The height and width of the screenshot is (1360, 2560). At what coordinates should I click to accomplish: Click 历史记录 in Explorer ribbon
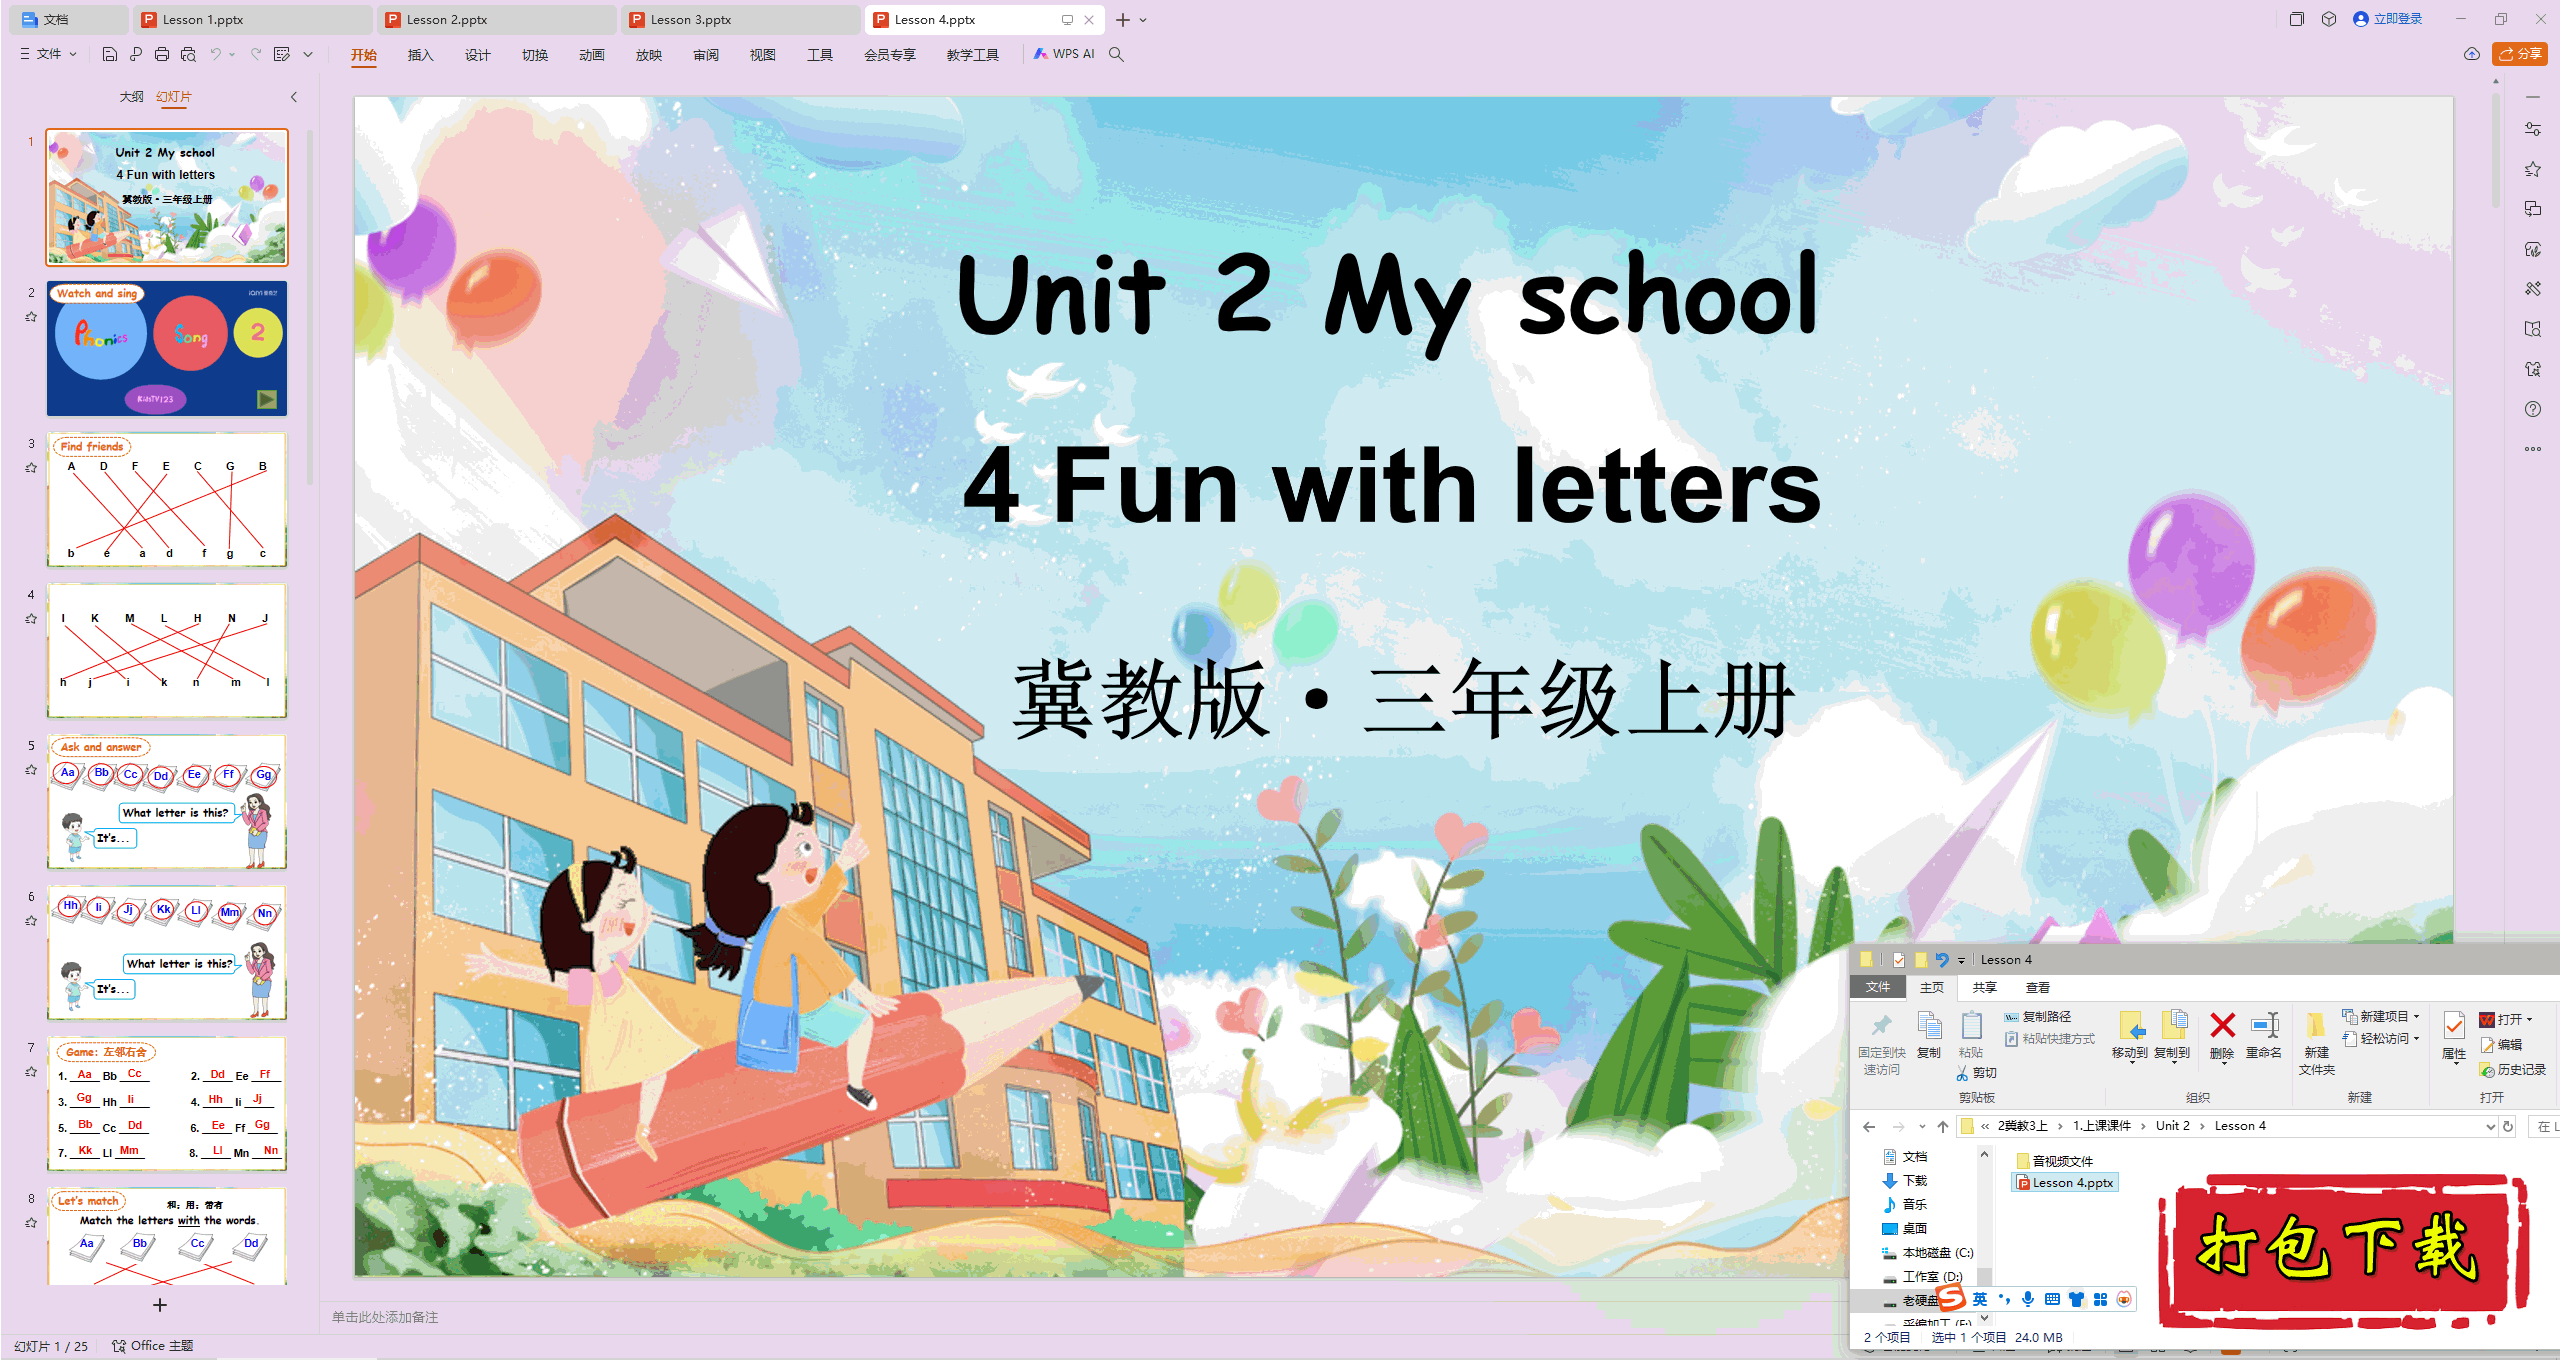pyautogui.click(x=2513, y=1069)
